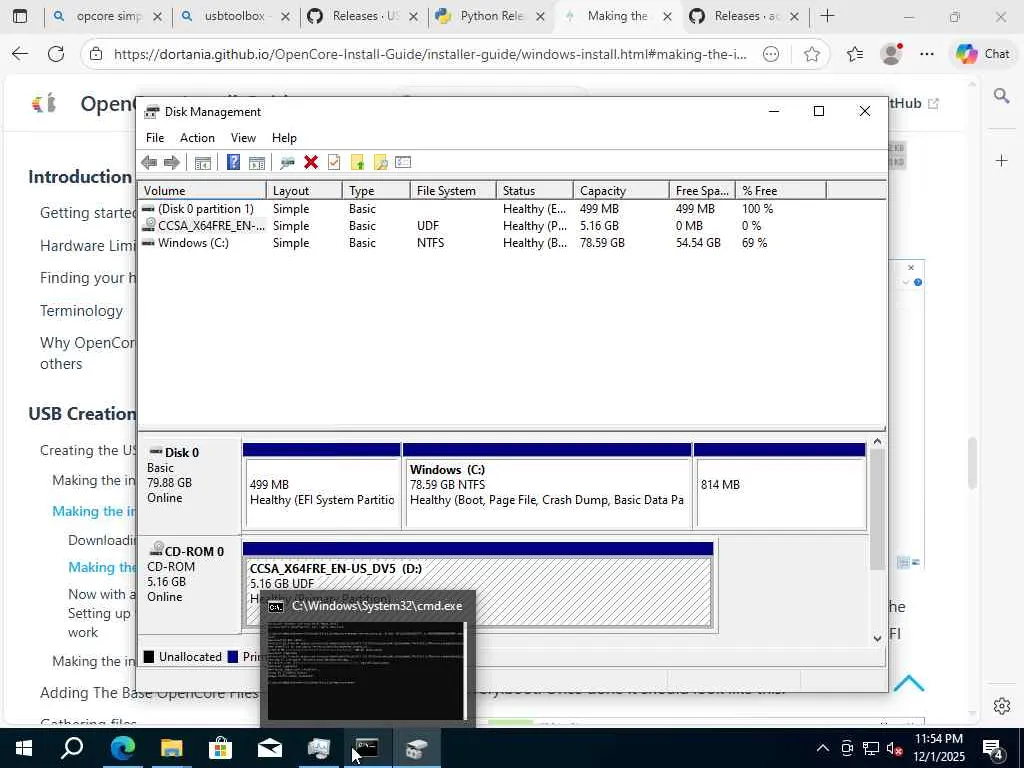The height and width of the screenshot is (768, 1024).
Task: Open the Edge profile avatar icon
Action: coord(891,54)
